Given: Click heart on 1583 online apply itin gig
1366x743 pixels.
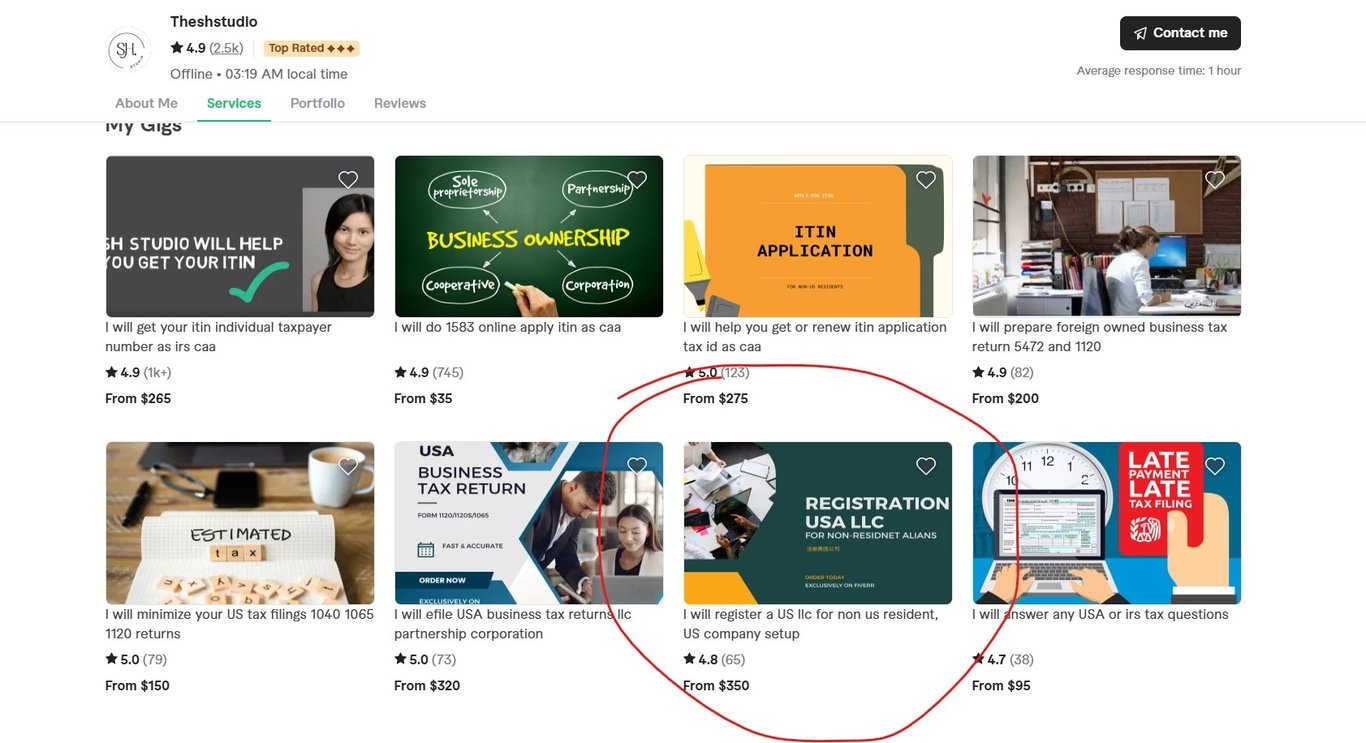Looking at the screenshot, I should coord(637,180).
